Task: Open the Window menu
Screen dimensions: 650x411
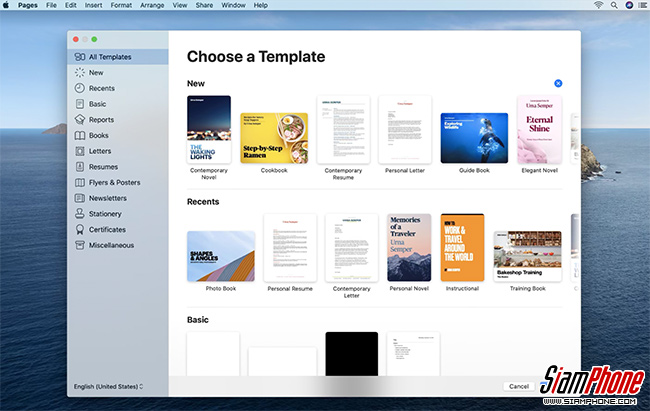Action: click(233, 5)
